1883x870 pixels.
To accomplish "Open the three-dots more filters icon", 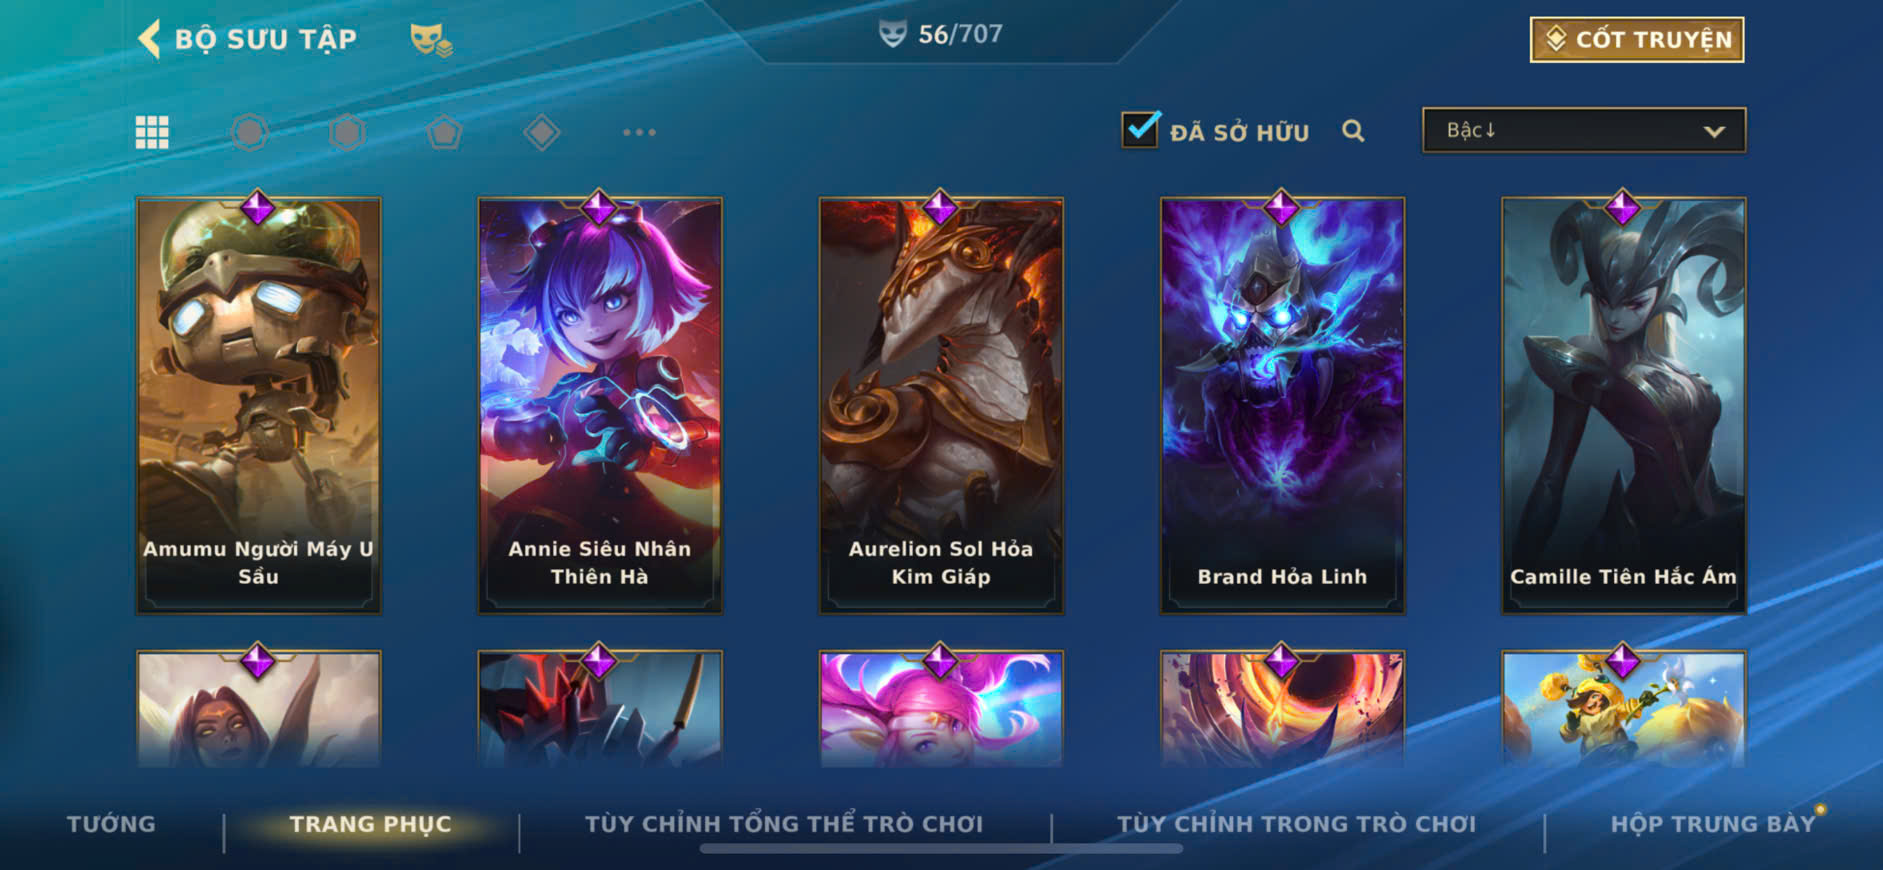I will (639, 132).
